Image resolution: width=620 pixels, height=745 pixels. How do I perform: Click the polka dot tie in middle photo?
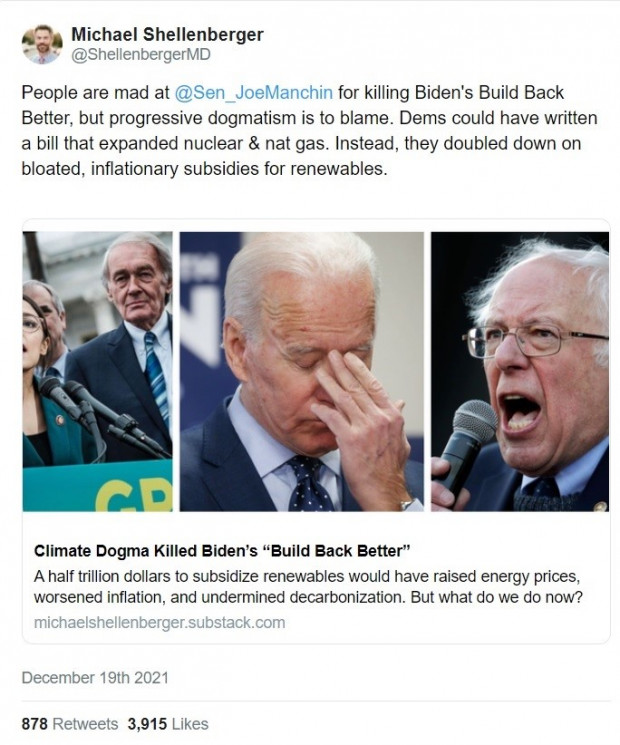click(310, 483)
